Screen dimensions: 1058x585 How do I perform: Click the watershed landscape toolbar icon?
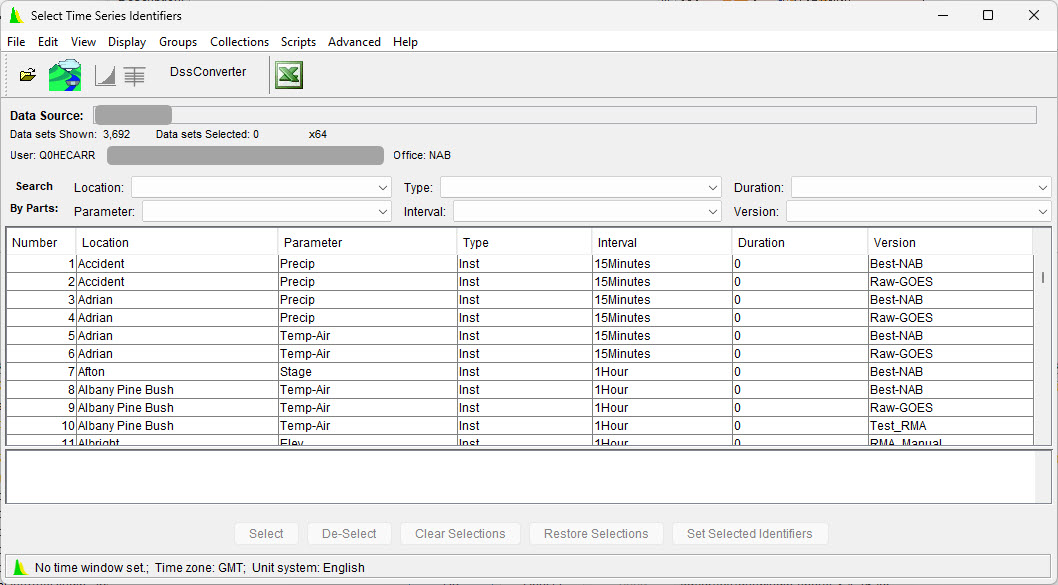click(65, 75)
